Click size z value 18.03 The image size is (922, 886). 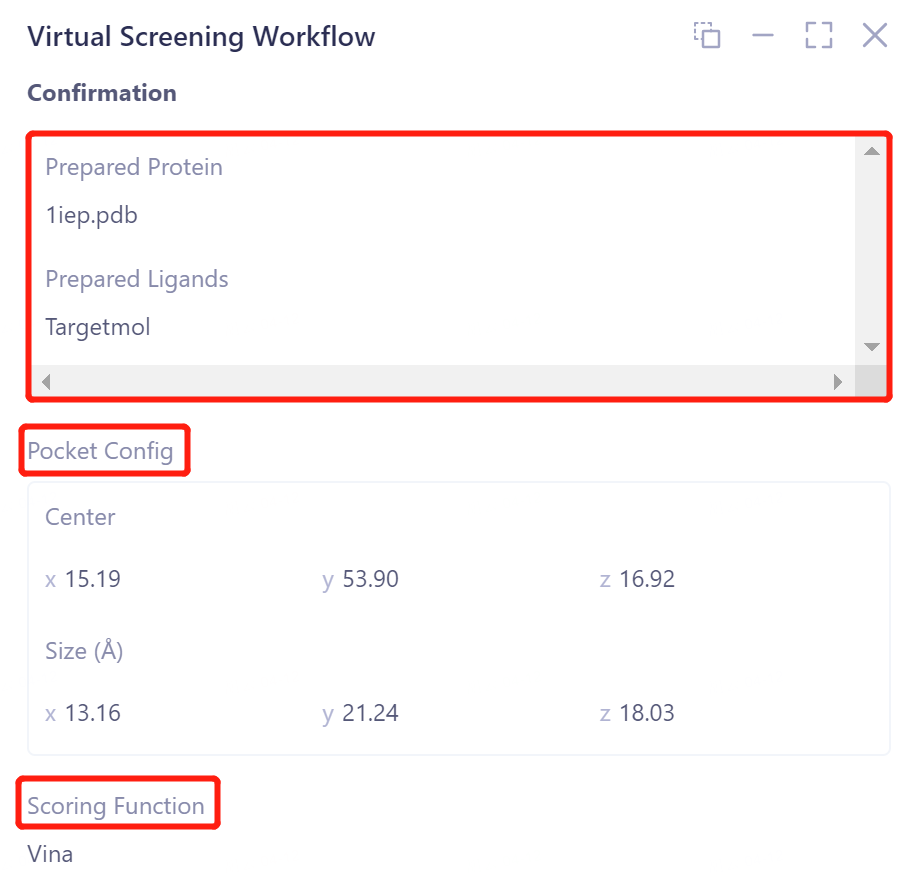coord(647,713)
